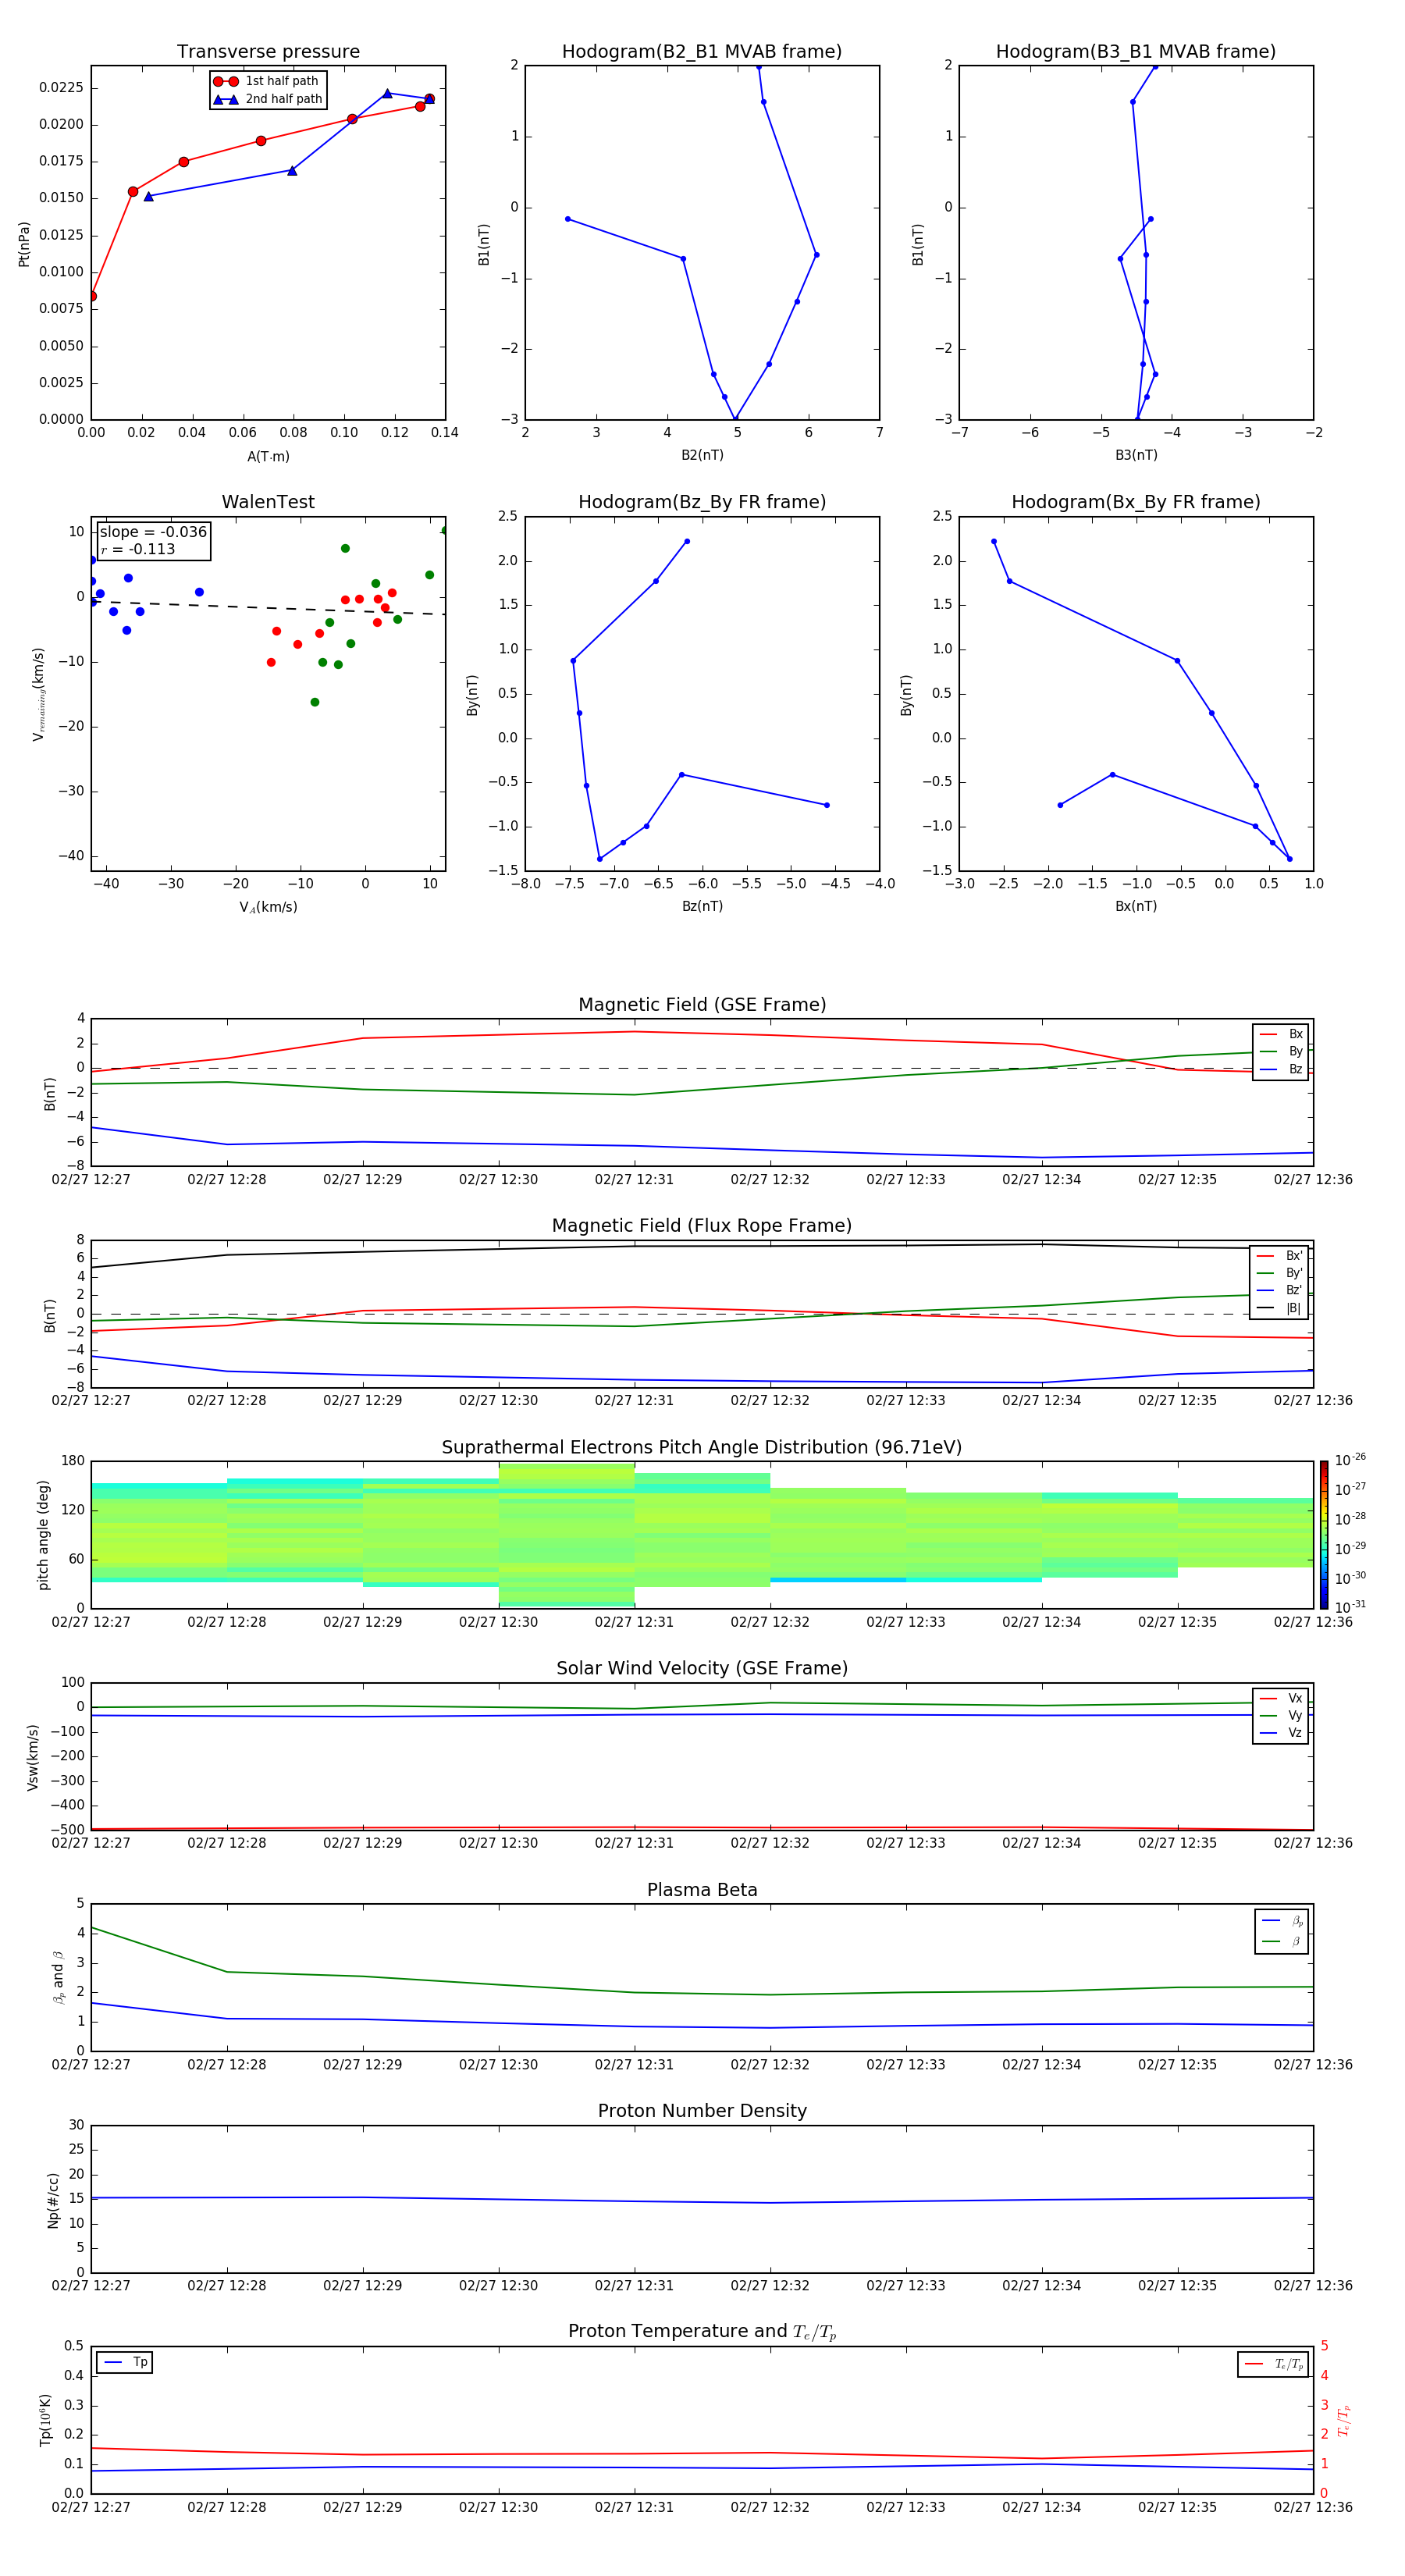Screen dimensions: 1405x2576
Task: Click the 'Hodogram(B2_B1 MVAB frame)' title
Action: click(x=702, y=52)
